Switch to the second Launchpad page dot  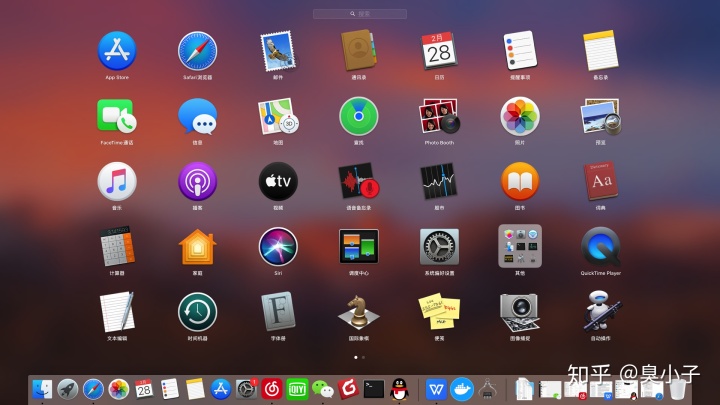[363, 357]
